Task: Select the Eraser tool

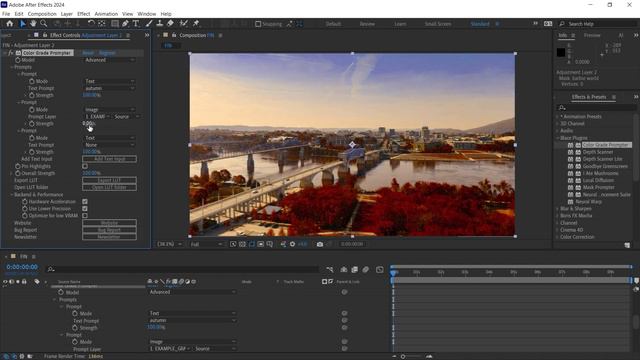Action: [170, 24]
